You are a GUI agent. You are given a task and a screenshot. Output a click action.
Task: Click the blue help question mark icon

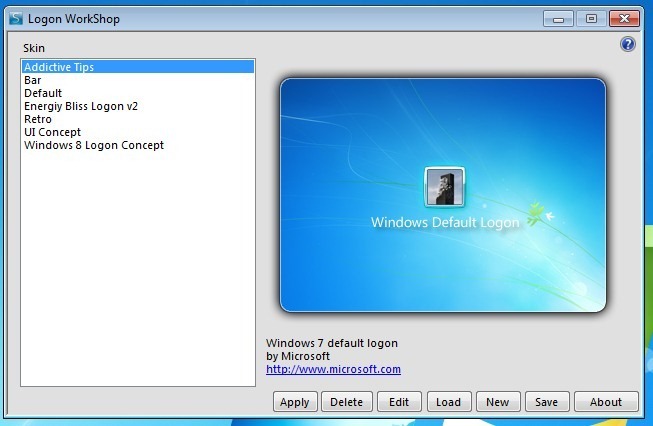[x=628, y=44]
